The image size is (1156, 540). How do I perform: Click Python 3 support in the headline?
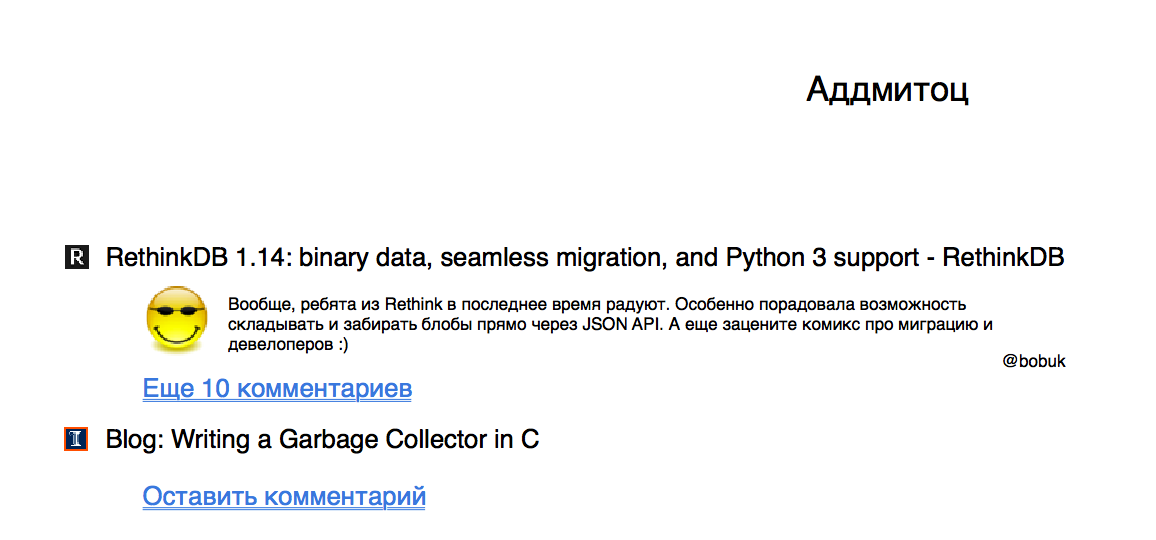click(x=804, y=258)
